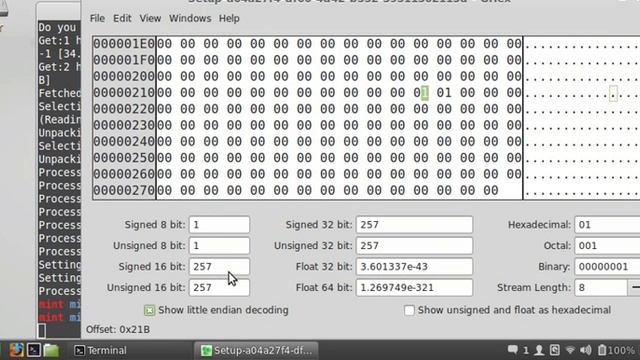Click the Hexadecimal value field
This screenshot has width=640, height=360.
coord(607,225)
